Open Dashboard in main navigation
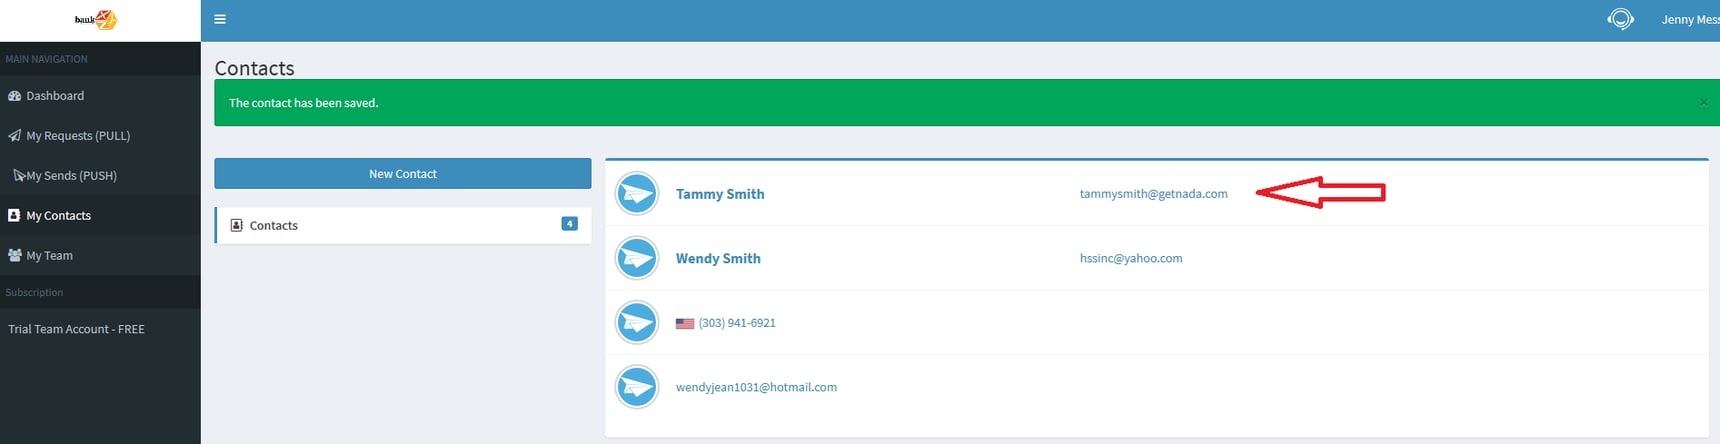 click(100, 96)
